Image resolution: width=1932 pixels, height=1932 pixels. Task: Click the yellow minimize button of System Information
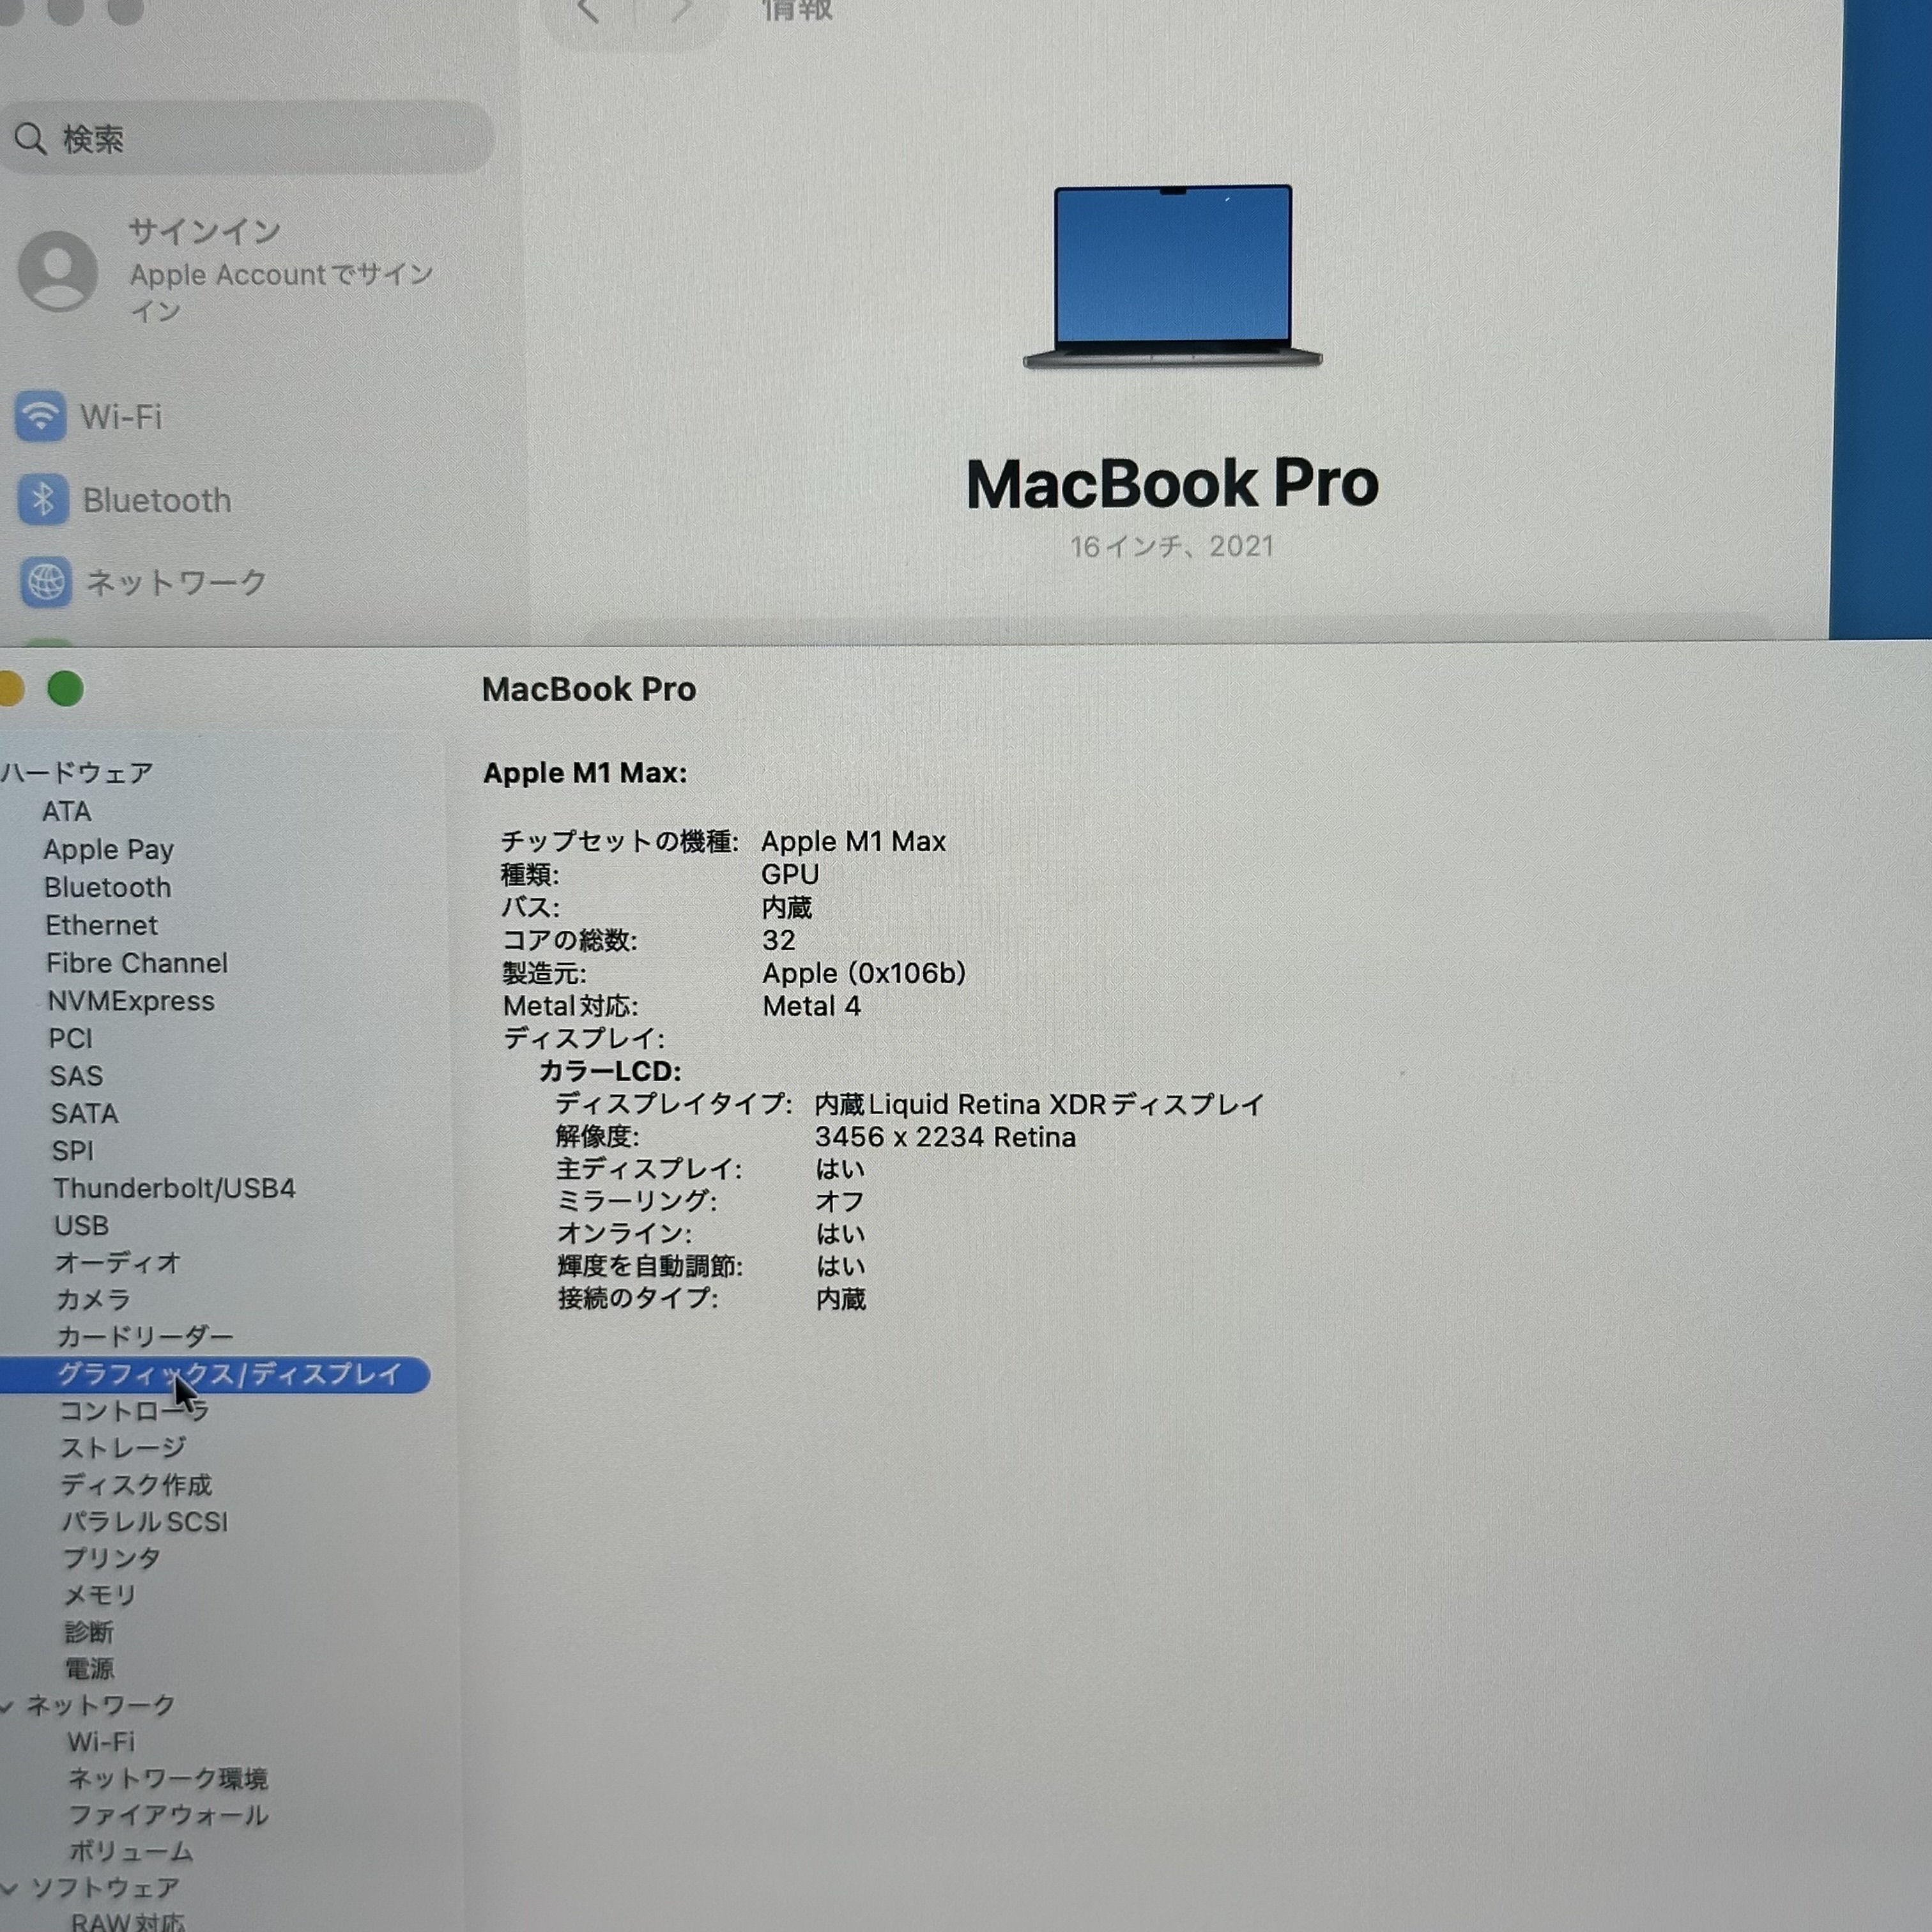click(x=11, y=689)
